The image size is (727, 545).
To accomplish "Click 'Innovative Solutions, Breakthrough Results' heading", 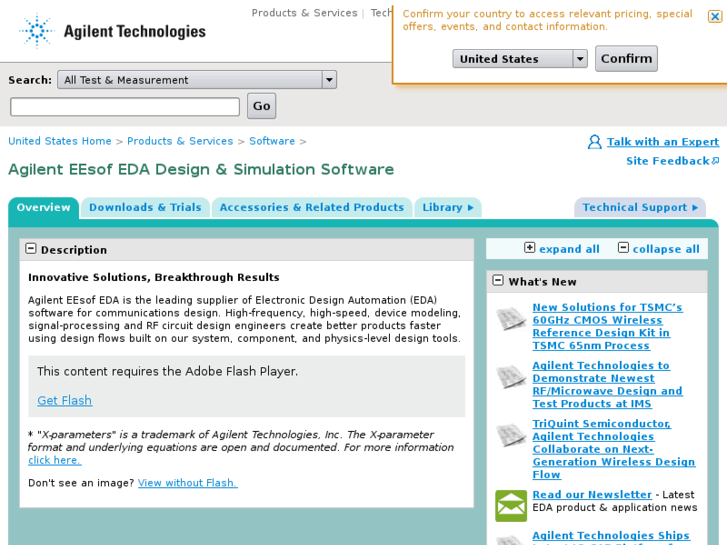I will click(154, 277).
